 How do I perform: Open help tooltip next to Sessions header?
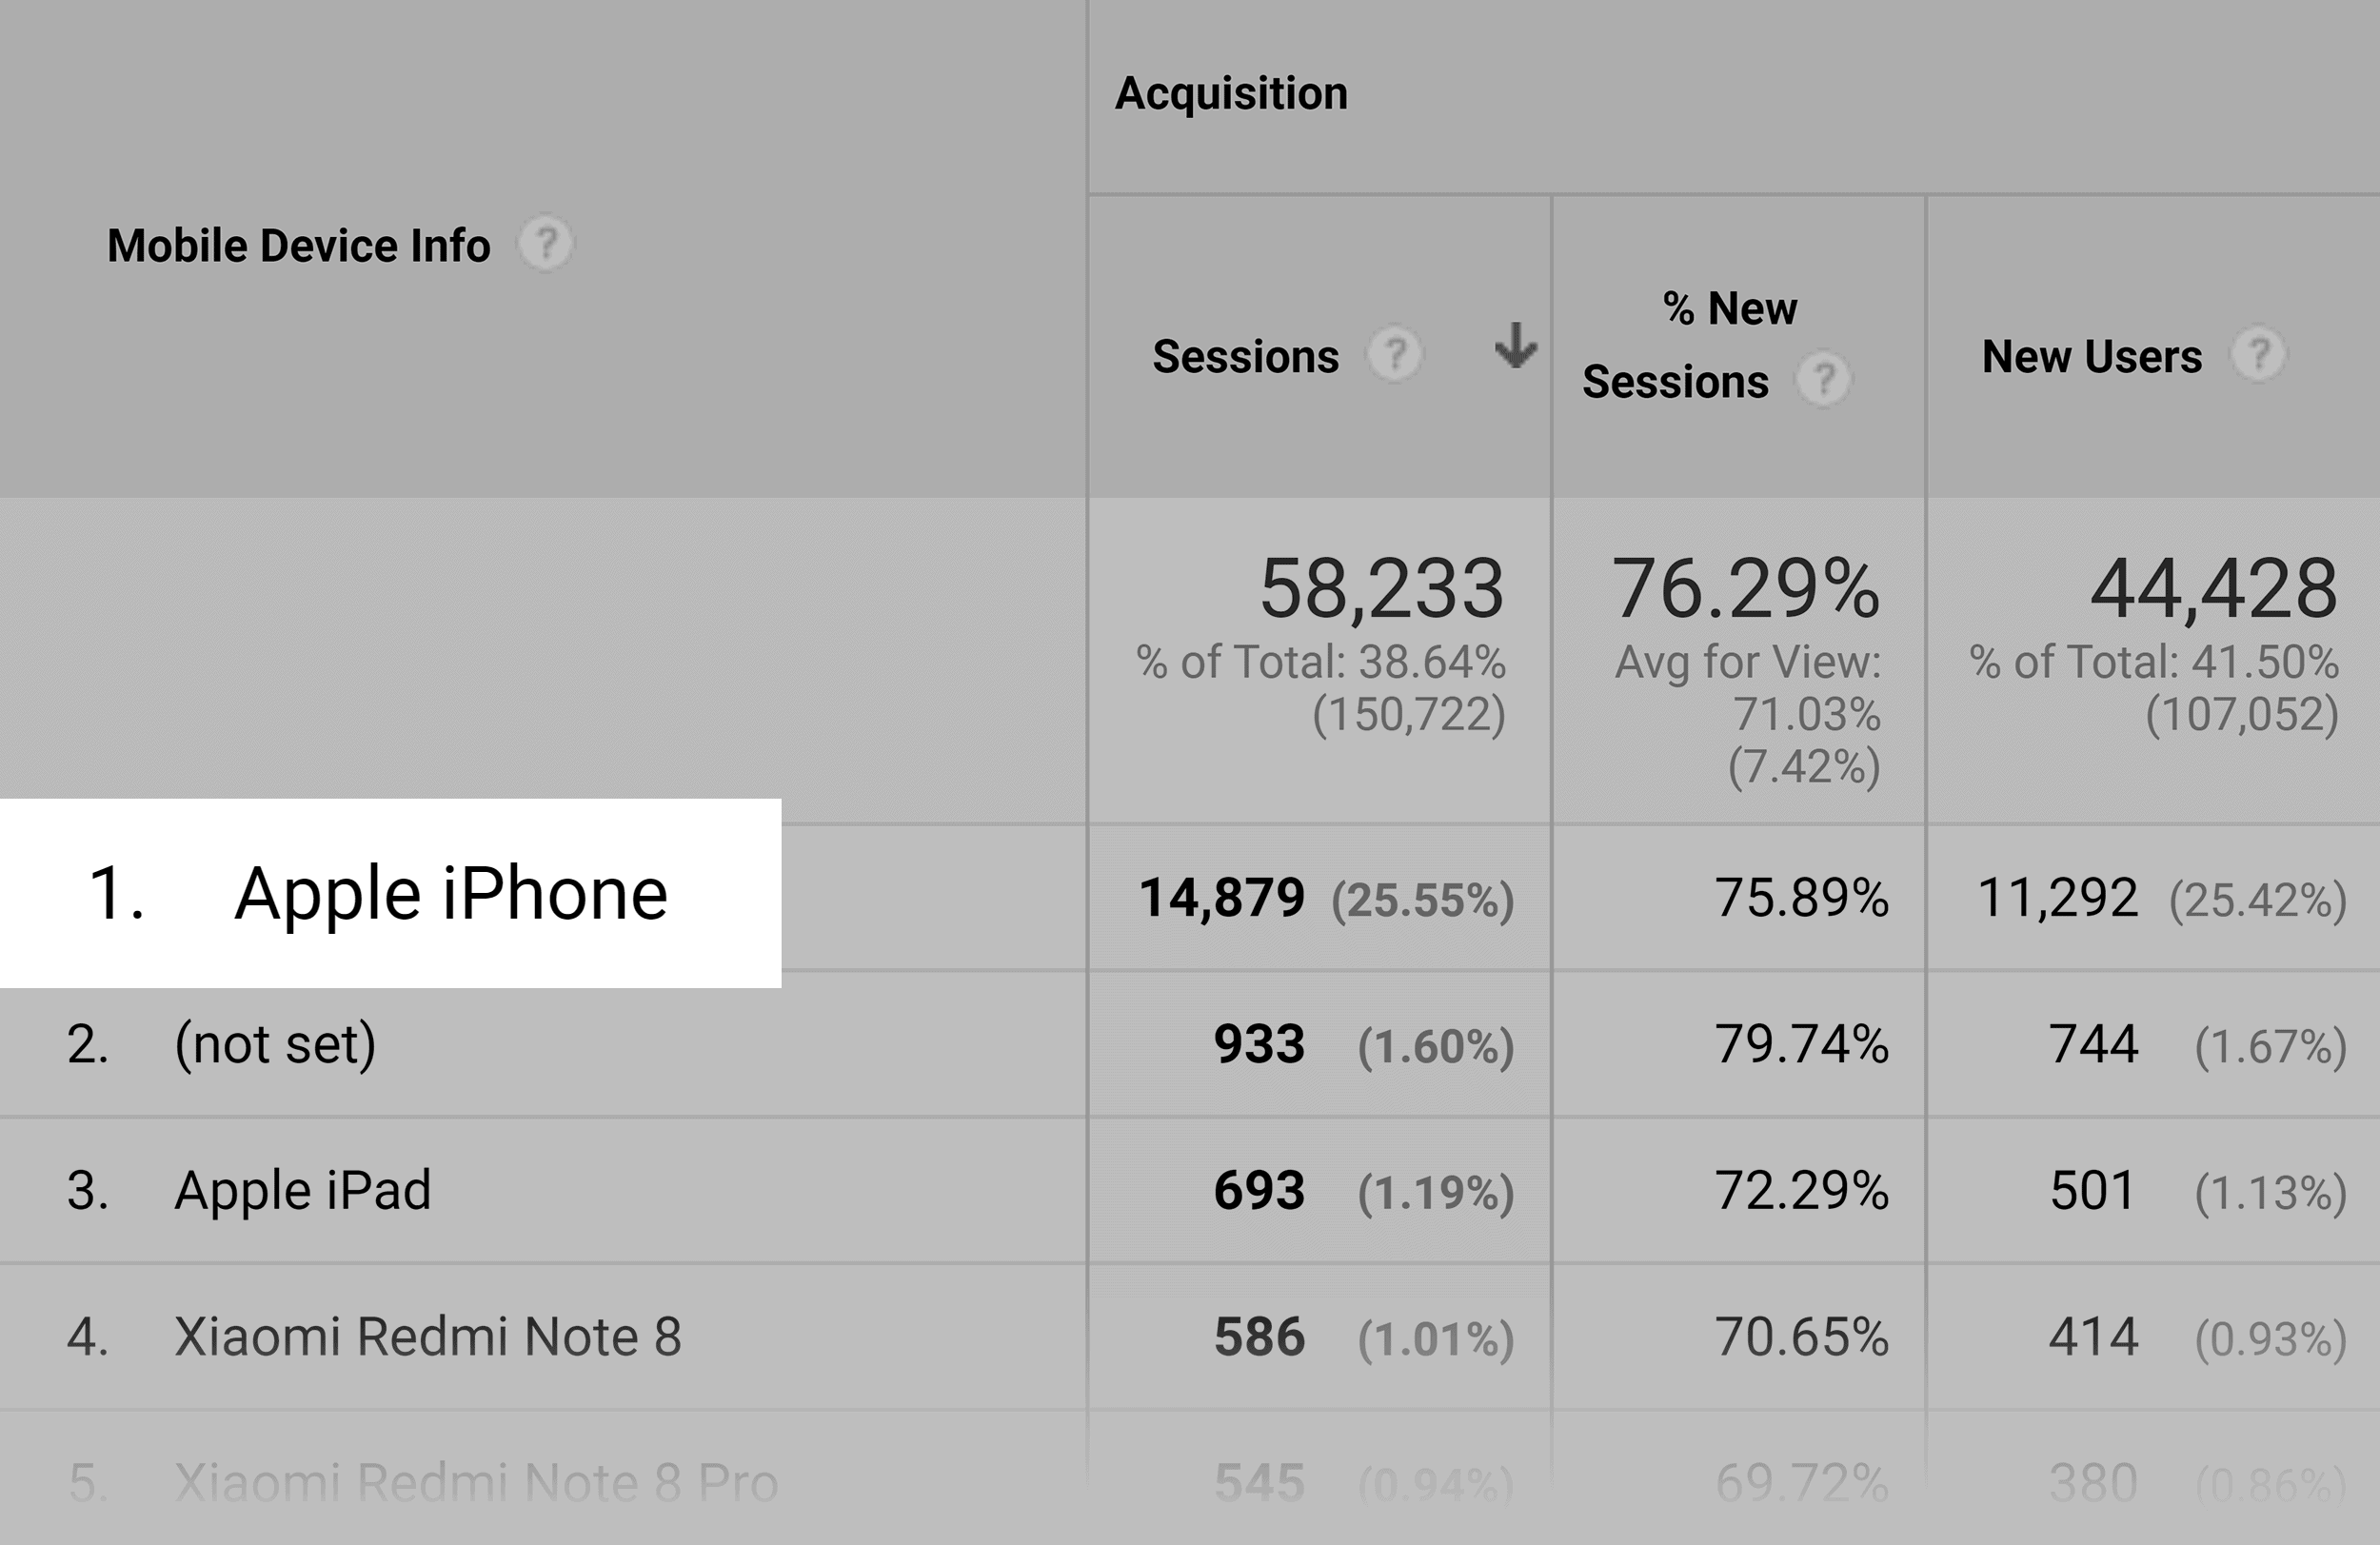pos(1395,354)
